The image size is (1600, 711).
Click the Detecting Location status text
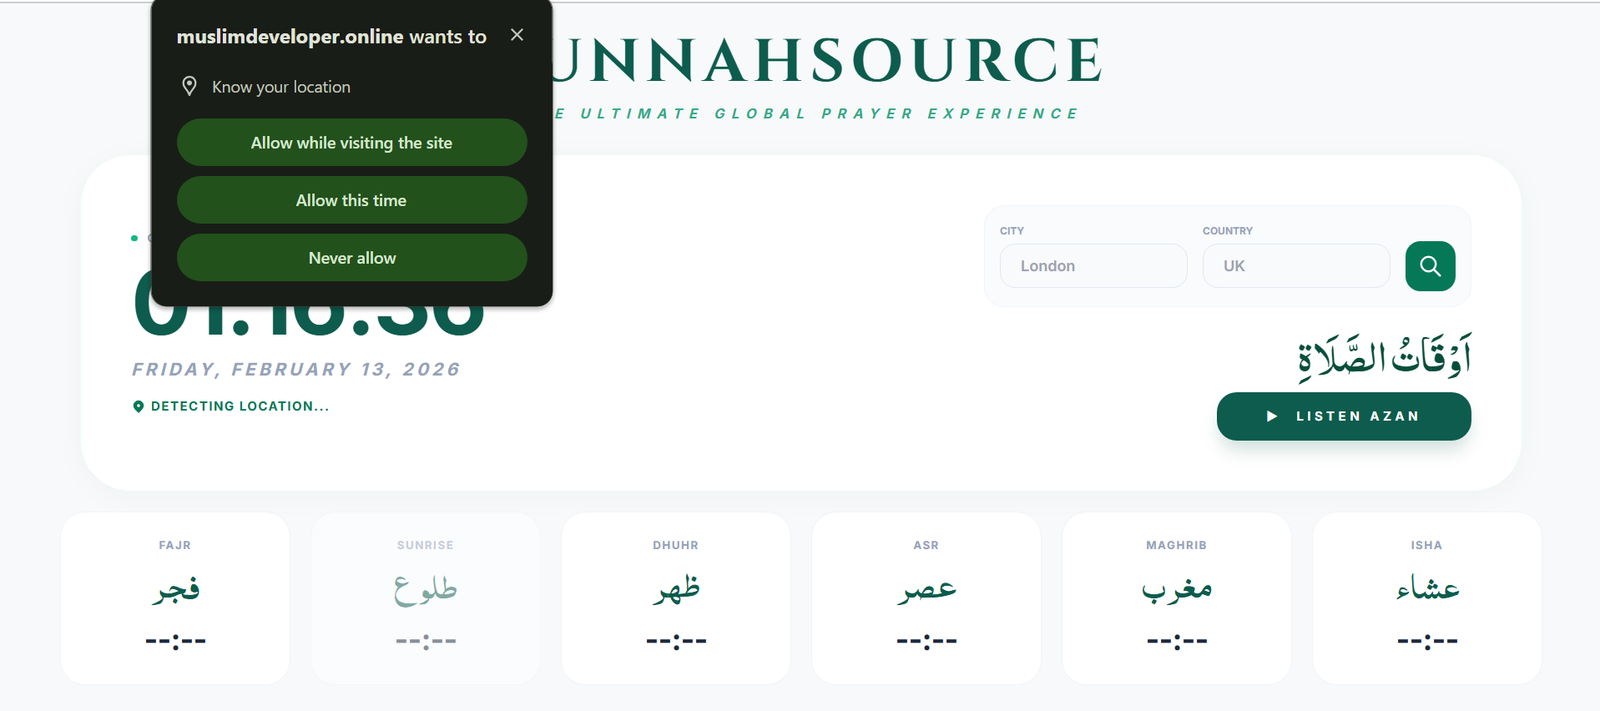coord(240,406)
